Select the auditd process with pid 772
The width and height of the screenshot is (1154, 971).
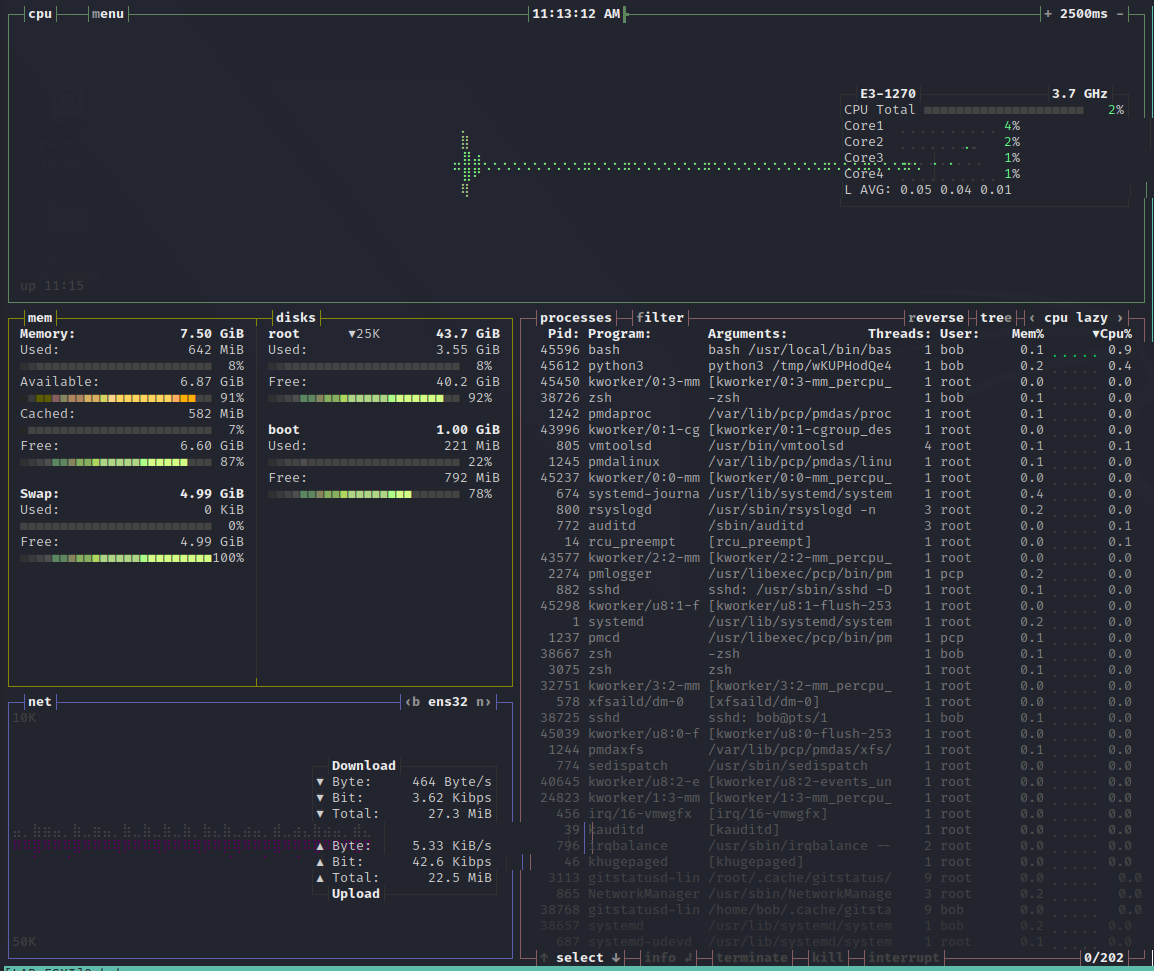pyautogui.click(x=835, y=526)
